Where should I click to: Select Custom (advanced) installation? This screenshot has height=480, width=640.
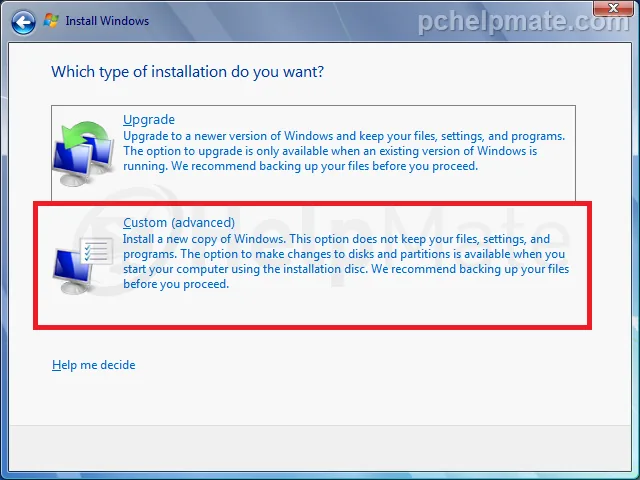[x=313, y=265]
